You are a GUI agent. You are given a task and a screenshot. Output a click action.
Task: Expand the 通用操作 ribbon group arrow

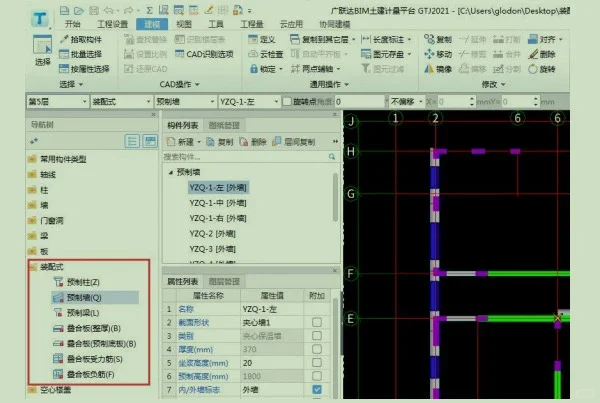click(x=347, y=84)
